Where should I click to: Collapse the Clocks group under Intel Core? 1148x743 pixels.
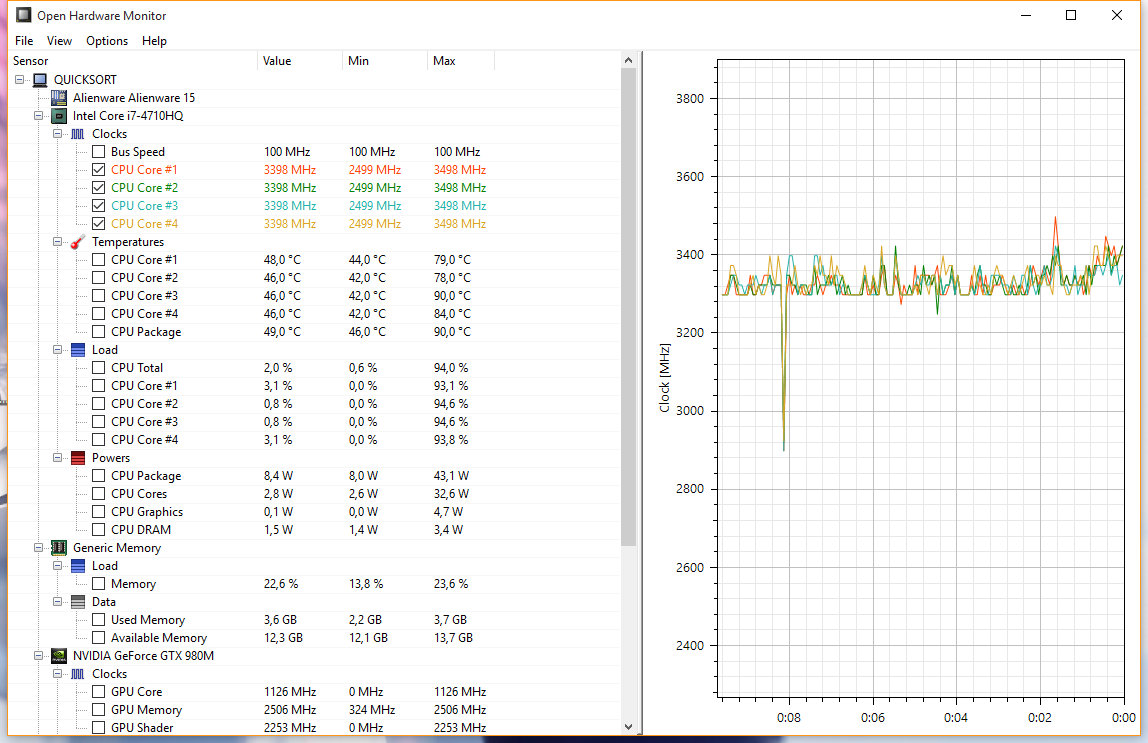[58, 134]
